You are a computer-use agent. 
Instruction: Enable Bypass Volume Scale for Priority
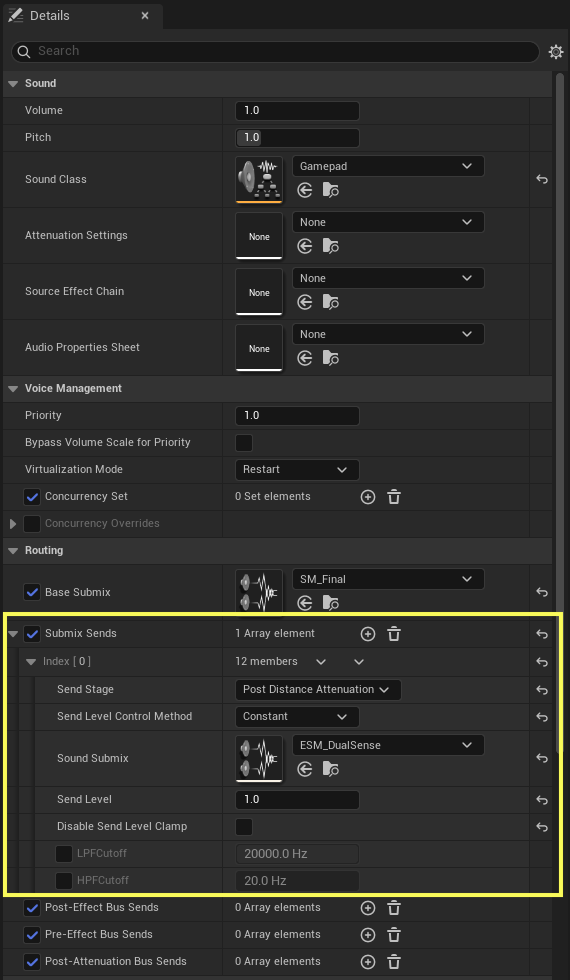tap(244, 442)
